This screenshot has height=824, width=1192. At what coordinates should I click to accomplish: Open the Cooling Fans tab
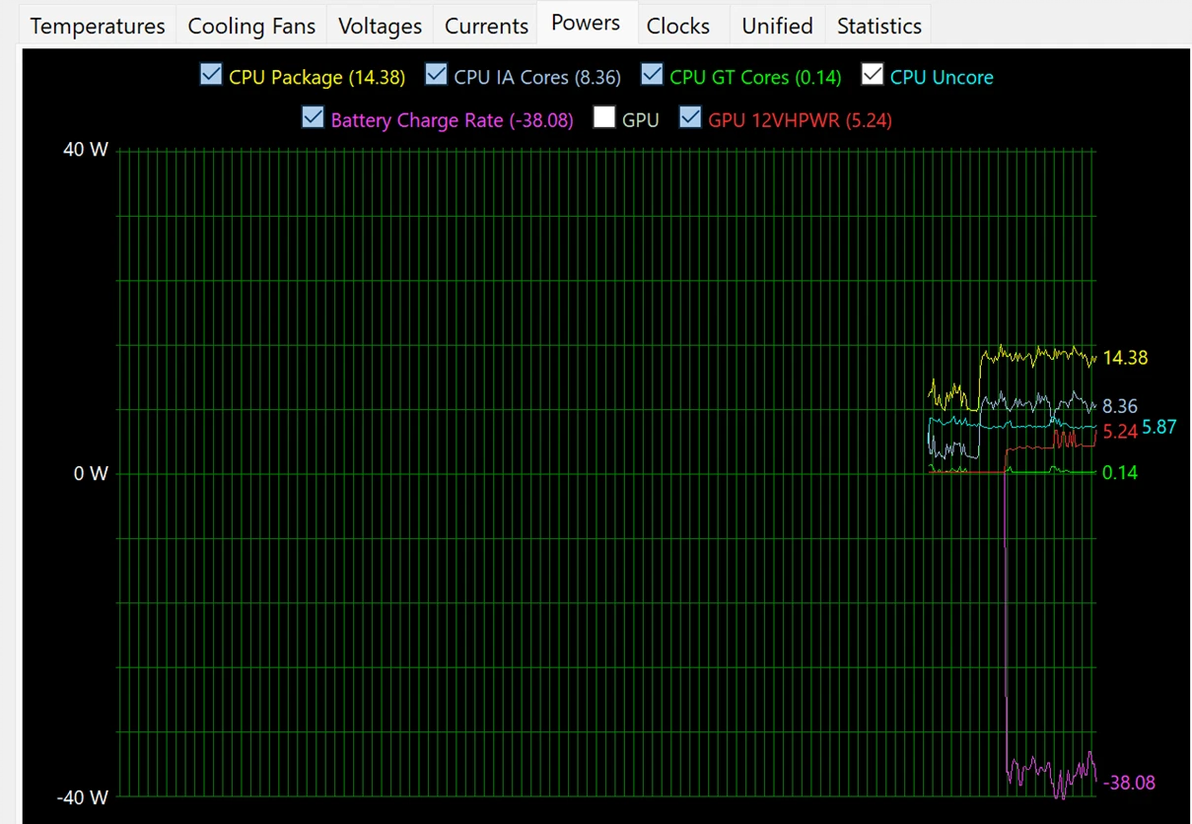tap(252, 26)
